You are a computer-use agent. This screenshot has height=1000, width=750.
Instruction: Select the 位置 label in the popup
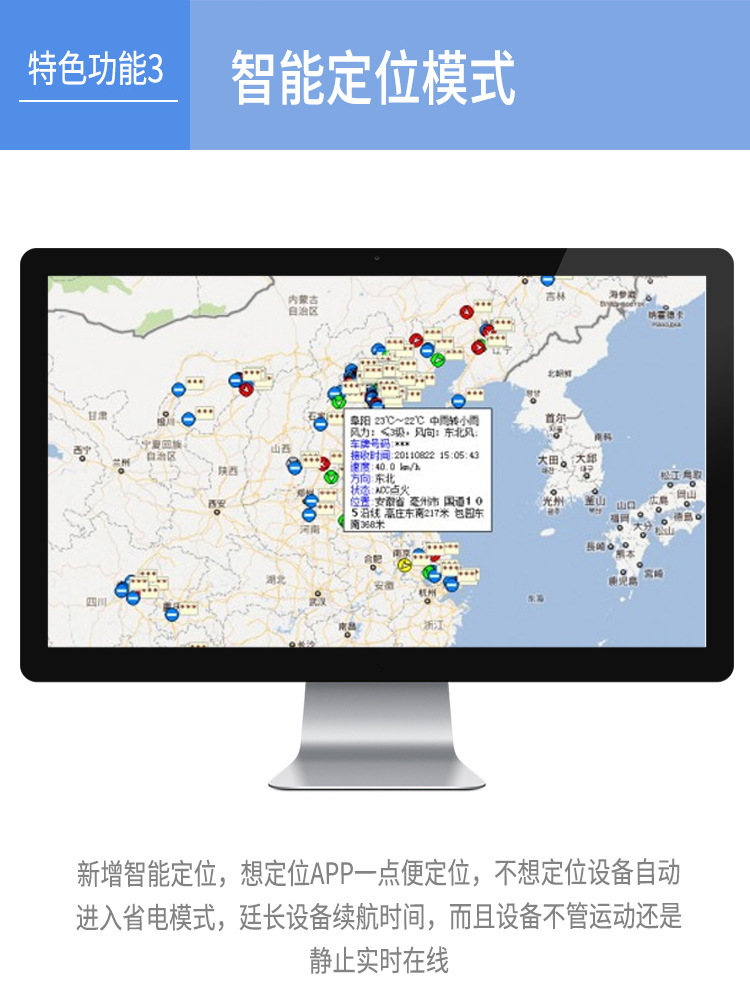click(360, 501)
